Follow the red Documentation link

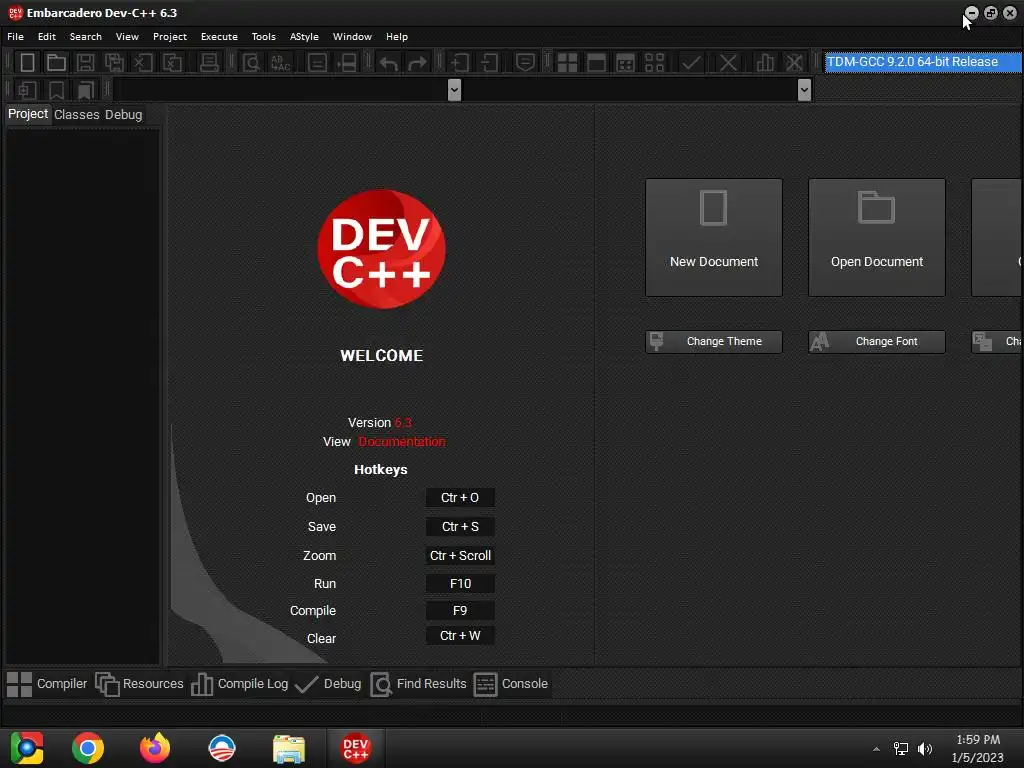point(402,441)
